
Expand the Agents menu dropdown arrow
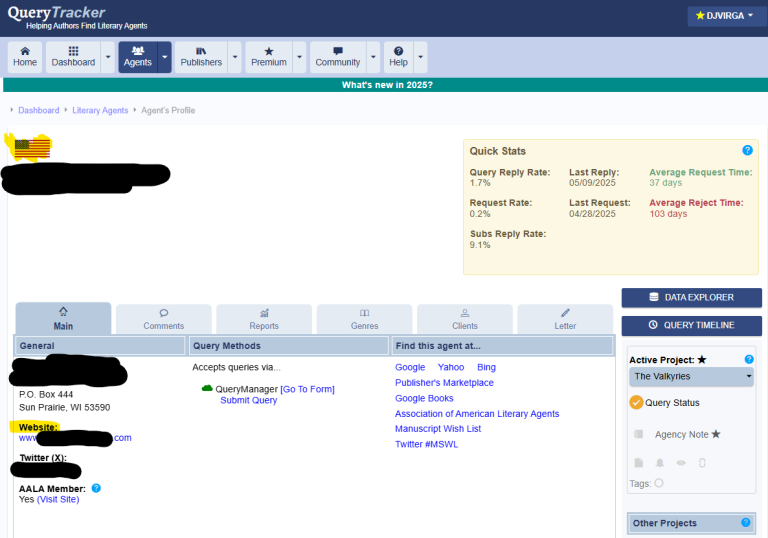165,57
